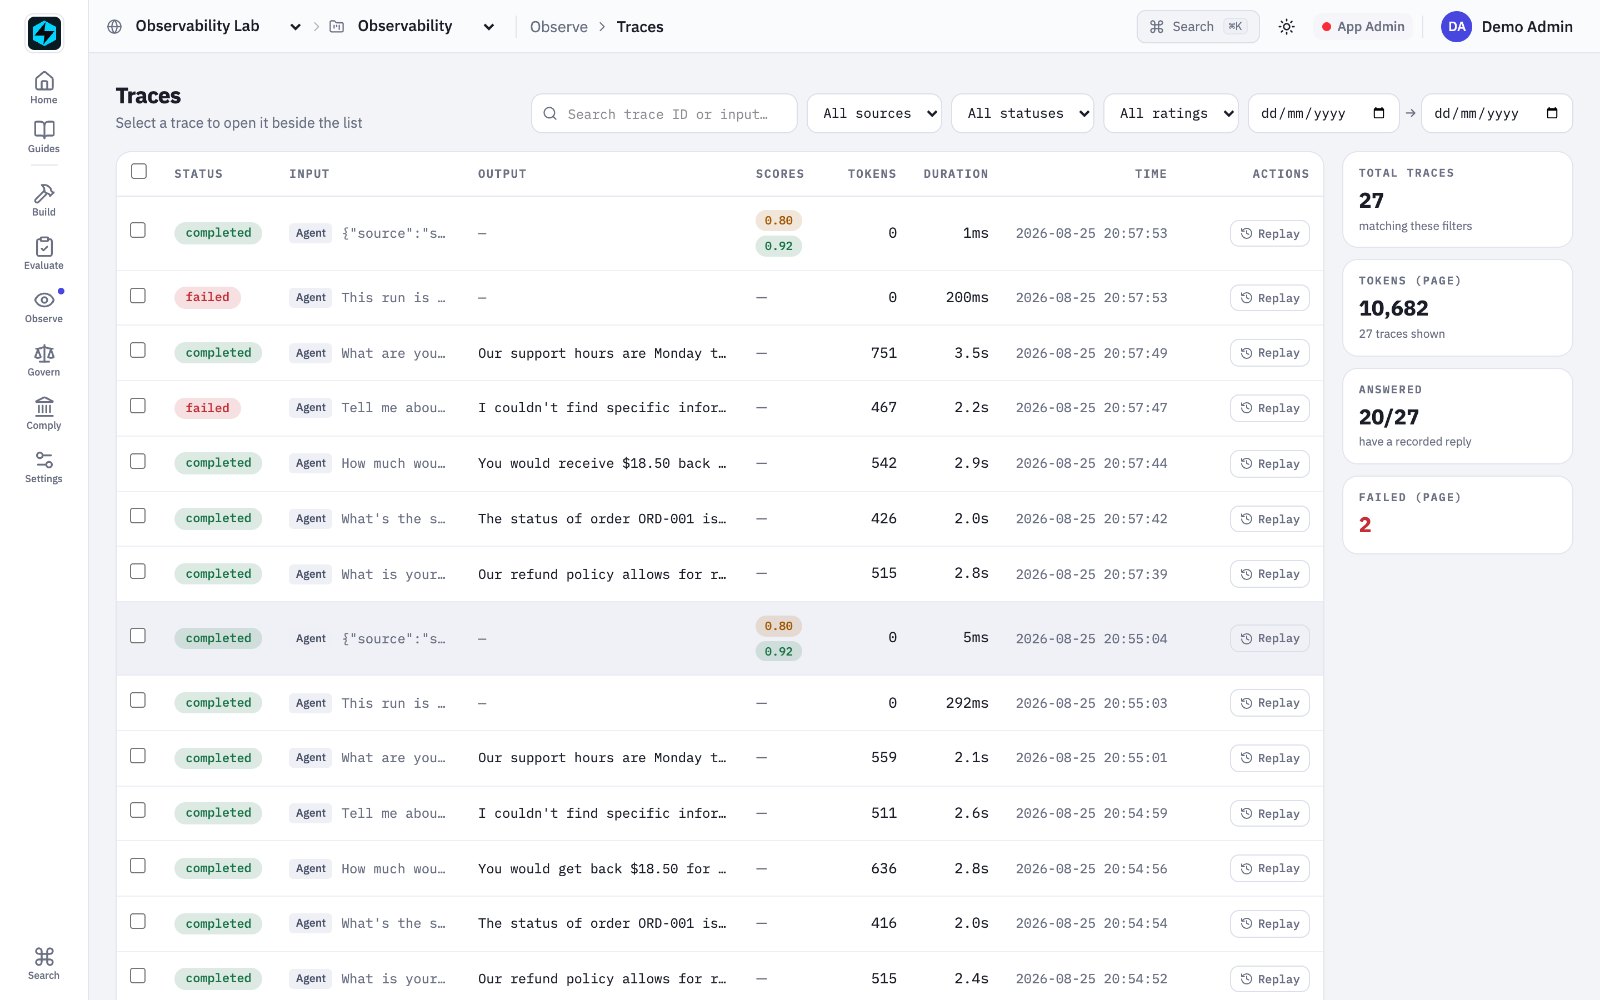Screen dimensions: 1600x1000
Task: Replay the 3.5s support hours trace
Action: pos(1270,353)
